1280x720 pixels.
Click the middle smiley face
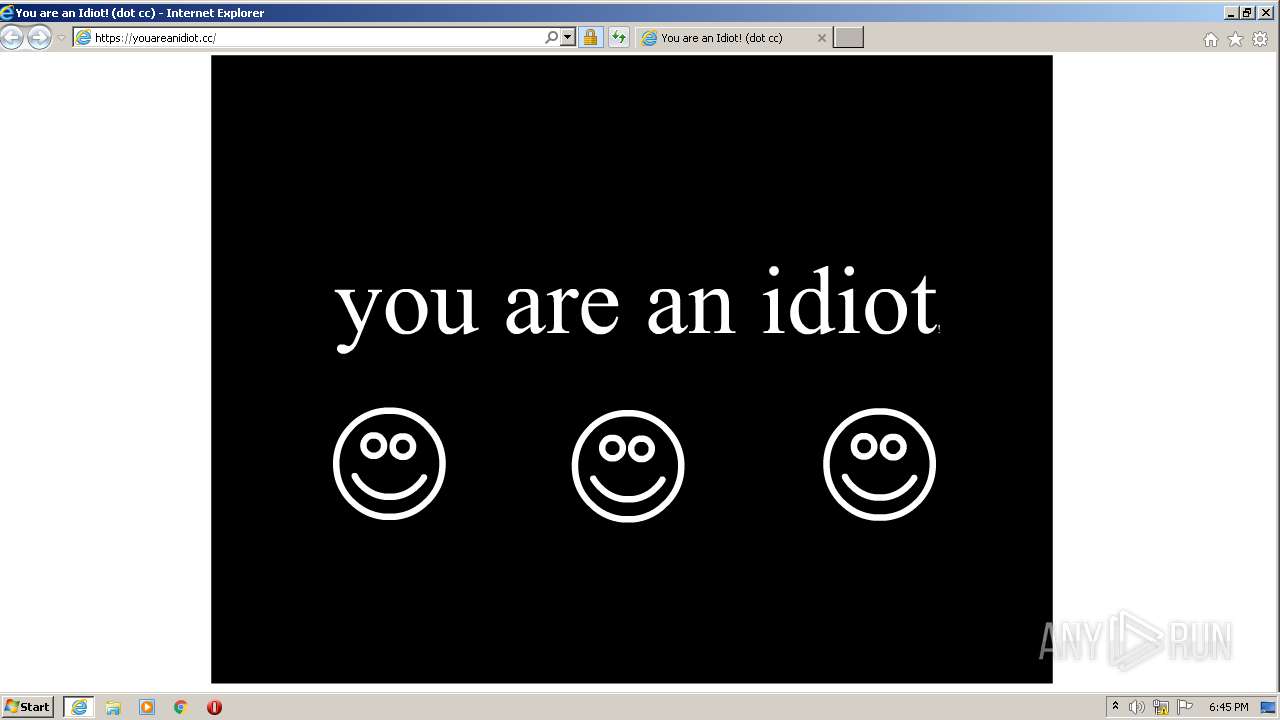(x=628, y=466)
